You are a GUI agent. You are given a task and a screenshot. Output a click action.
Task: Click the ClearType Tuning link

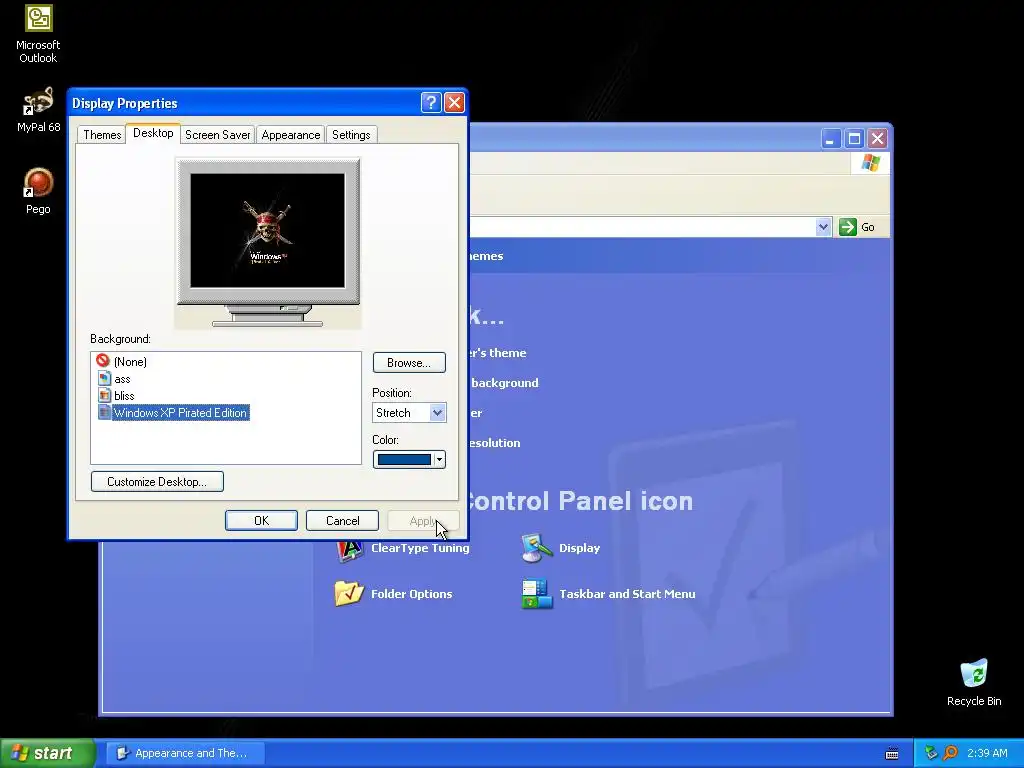pos(420,548)
